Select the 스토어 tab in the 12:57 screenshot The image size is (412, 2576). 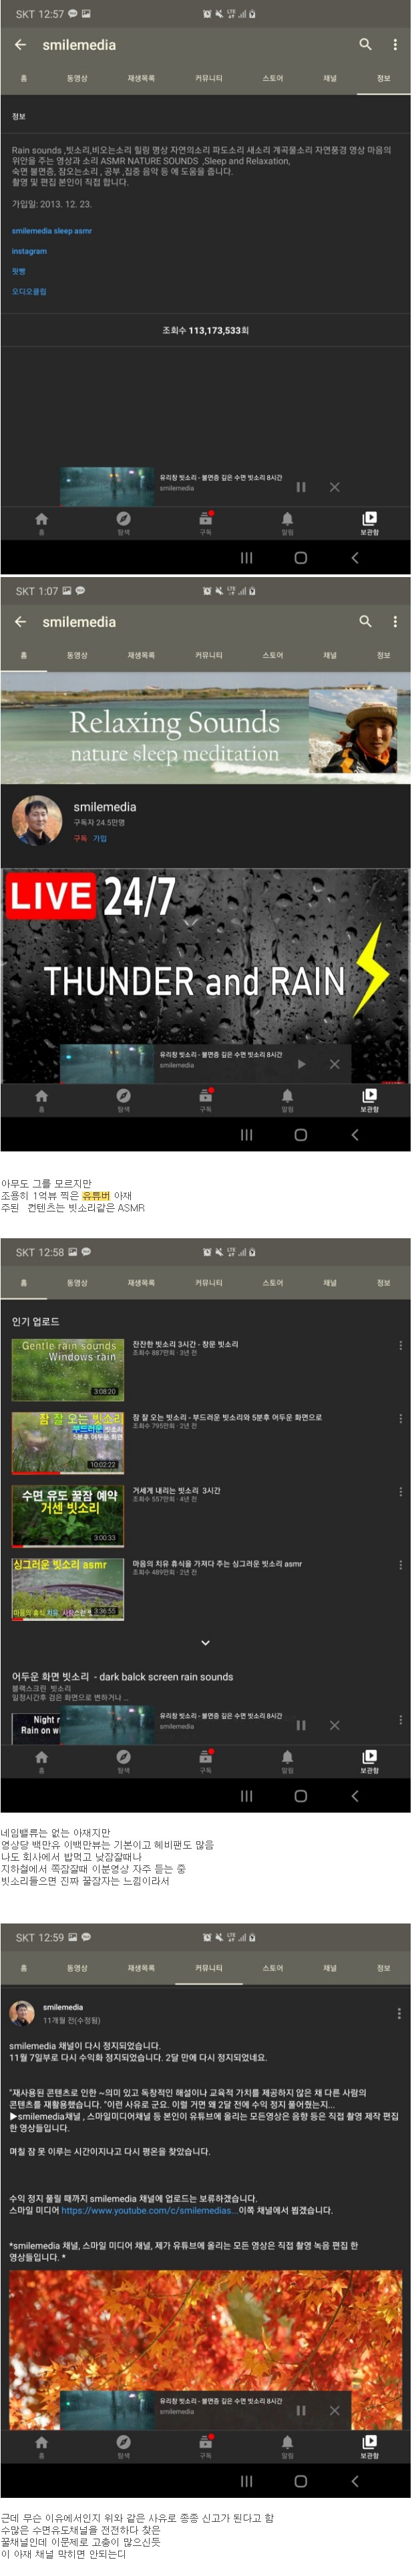click(x=272, y=78)
